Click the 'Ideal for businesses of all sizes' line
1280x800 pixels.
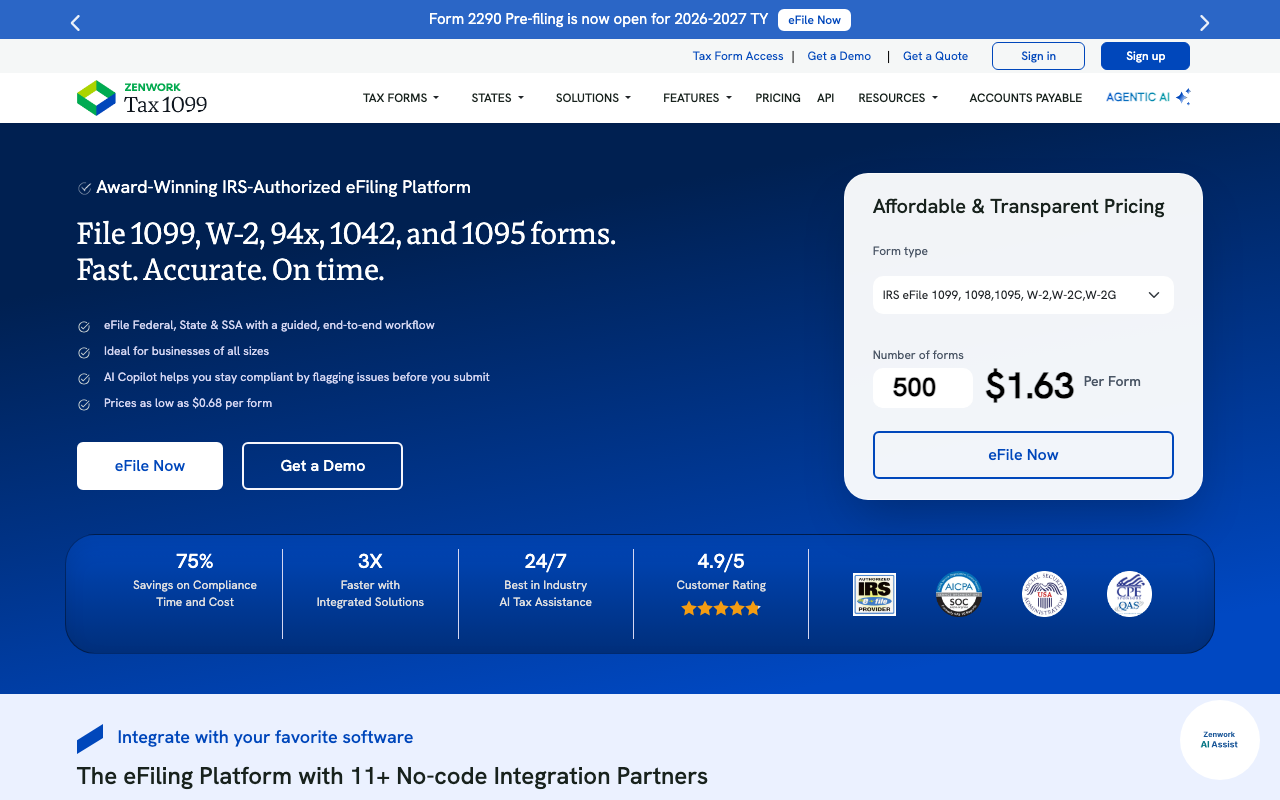tap(186, 351)
